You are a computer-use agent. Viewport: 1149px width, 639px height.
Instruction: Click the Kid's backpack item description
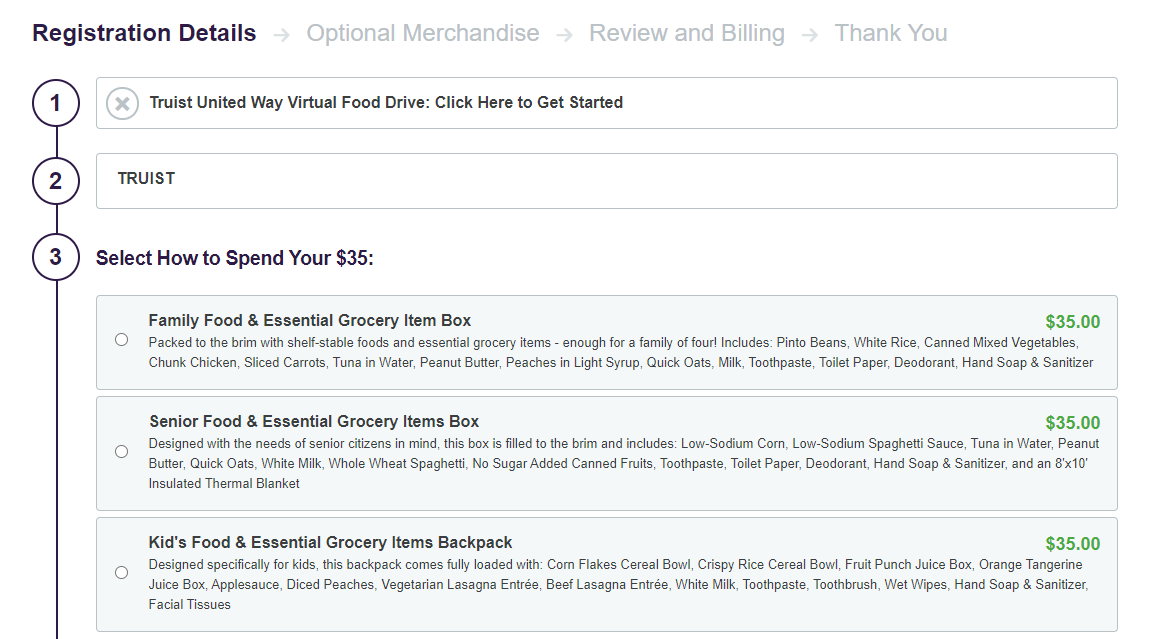[x=618, y=584]
